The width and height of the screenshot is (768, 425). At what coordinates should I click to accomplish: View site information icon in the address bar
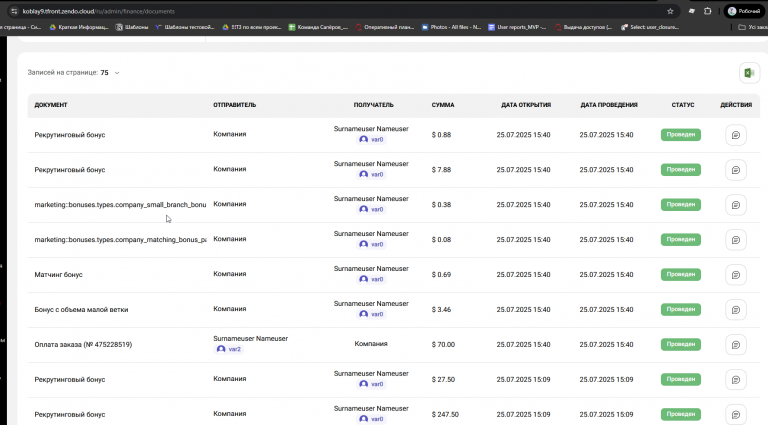pyautogui.click(x=14, y=11)
